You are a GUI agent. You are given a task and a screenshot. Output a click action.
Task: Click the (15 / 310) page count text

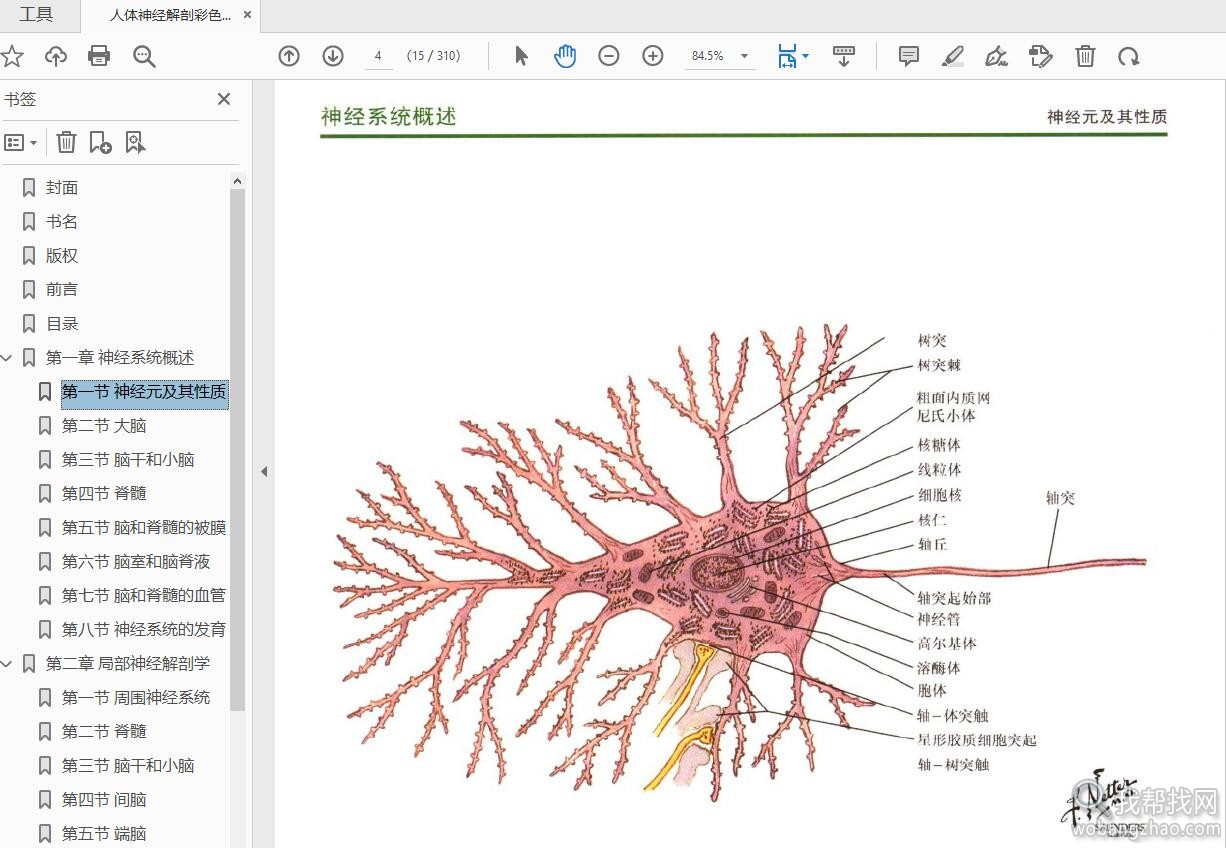pyautogui.click(x=434, y=56)
